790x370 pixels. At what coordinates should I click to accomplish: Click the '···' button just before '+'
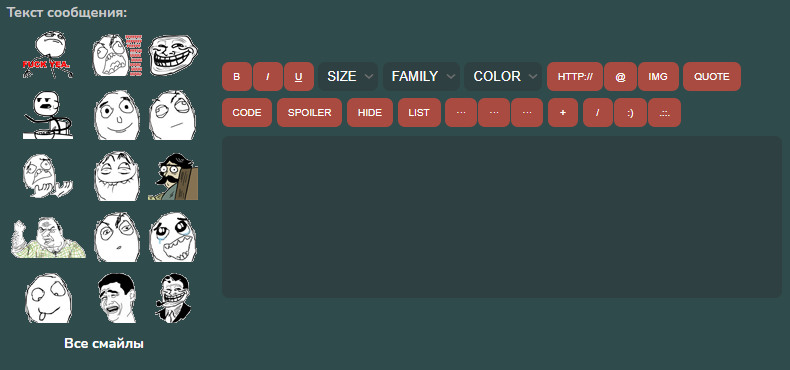(x=527, y=112)
